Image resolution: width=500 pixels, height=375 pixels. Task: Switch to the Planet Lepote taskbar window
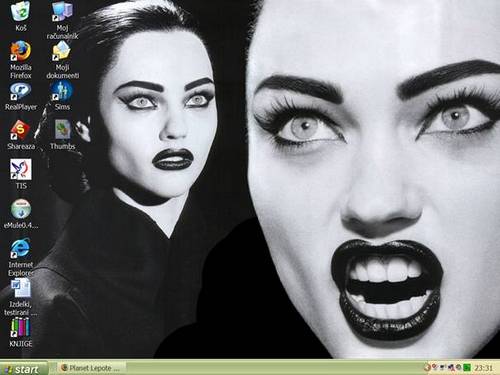[91, 368]
